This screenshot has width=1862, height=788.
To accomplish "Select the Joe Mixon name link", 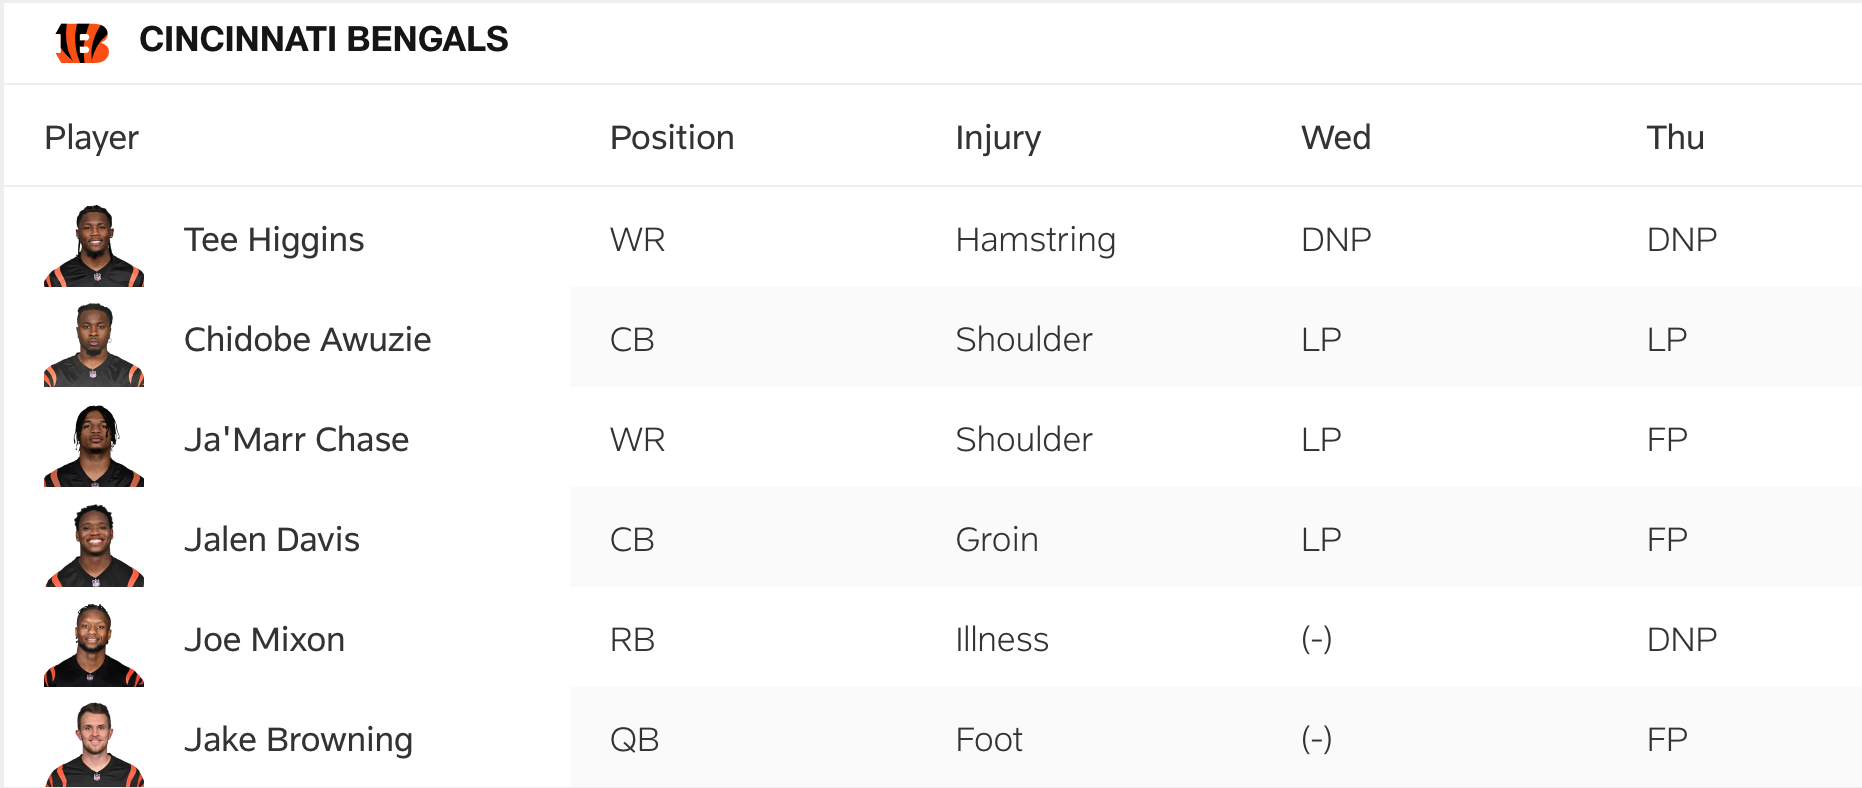I will tap(264, 640).
